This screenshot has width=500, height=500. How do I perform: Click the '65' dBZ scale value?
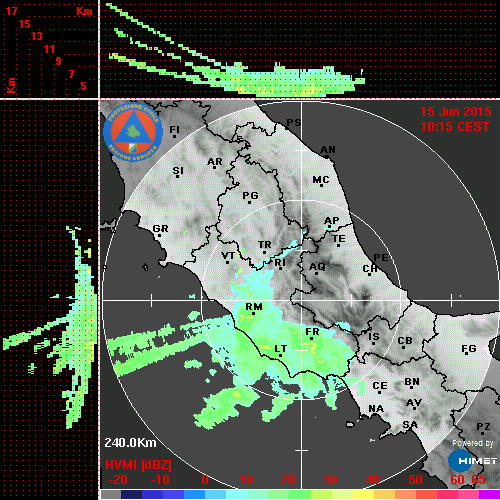[478, 480]
